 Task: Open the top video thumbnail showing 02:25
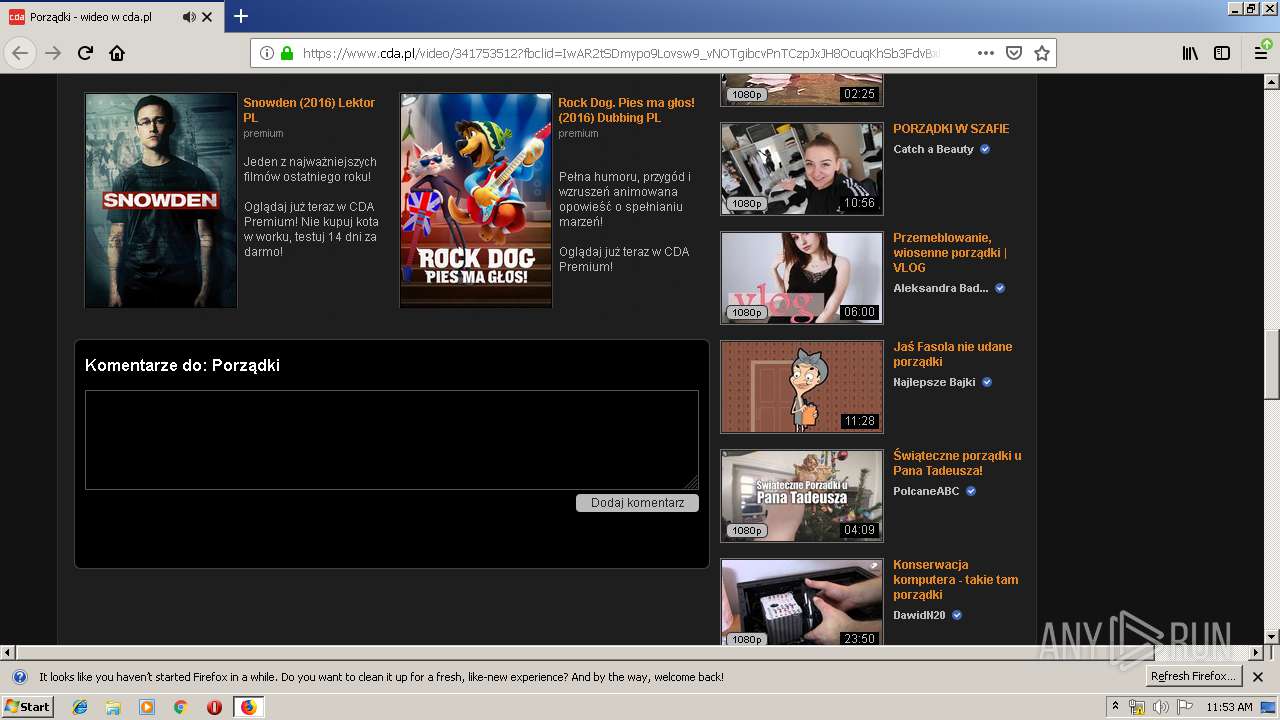tap(802, 89)
